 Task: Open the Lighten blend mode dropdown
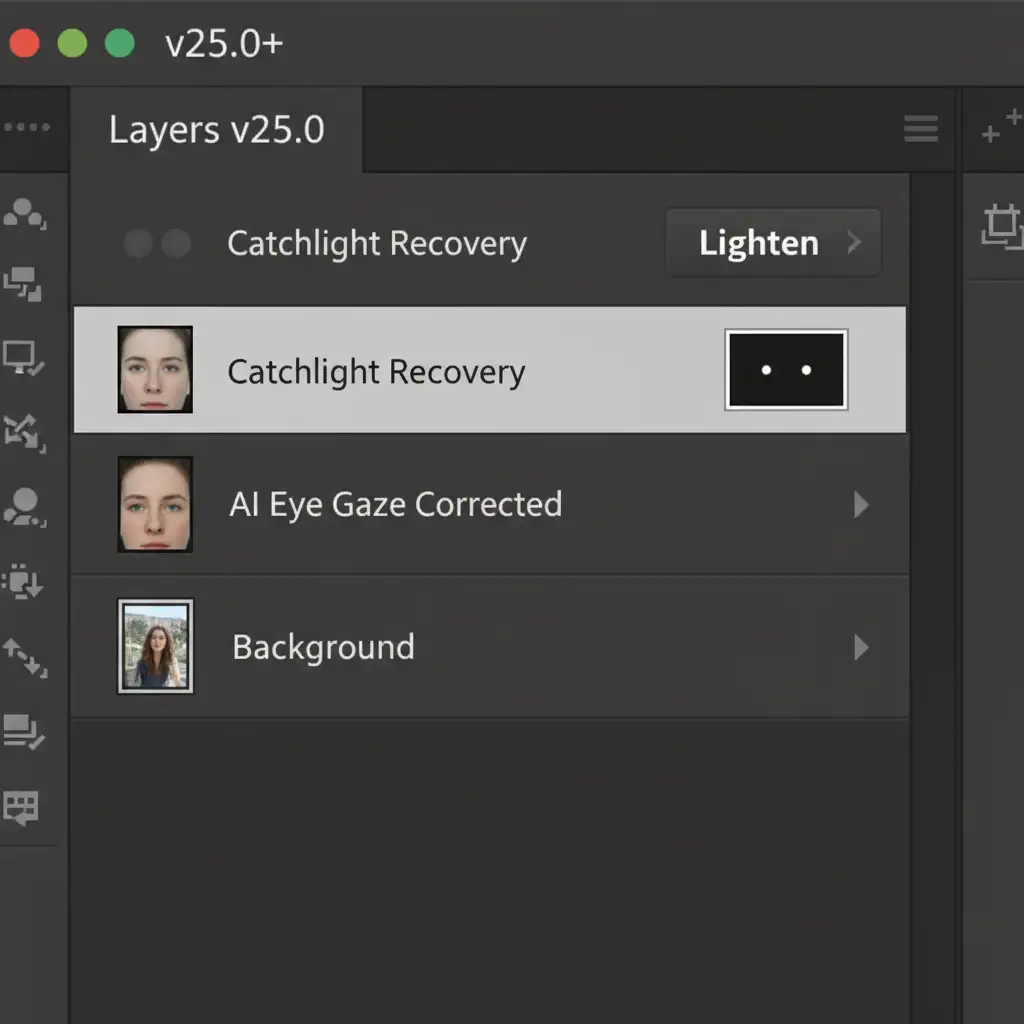773,243
